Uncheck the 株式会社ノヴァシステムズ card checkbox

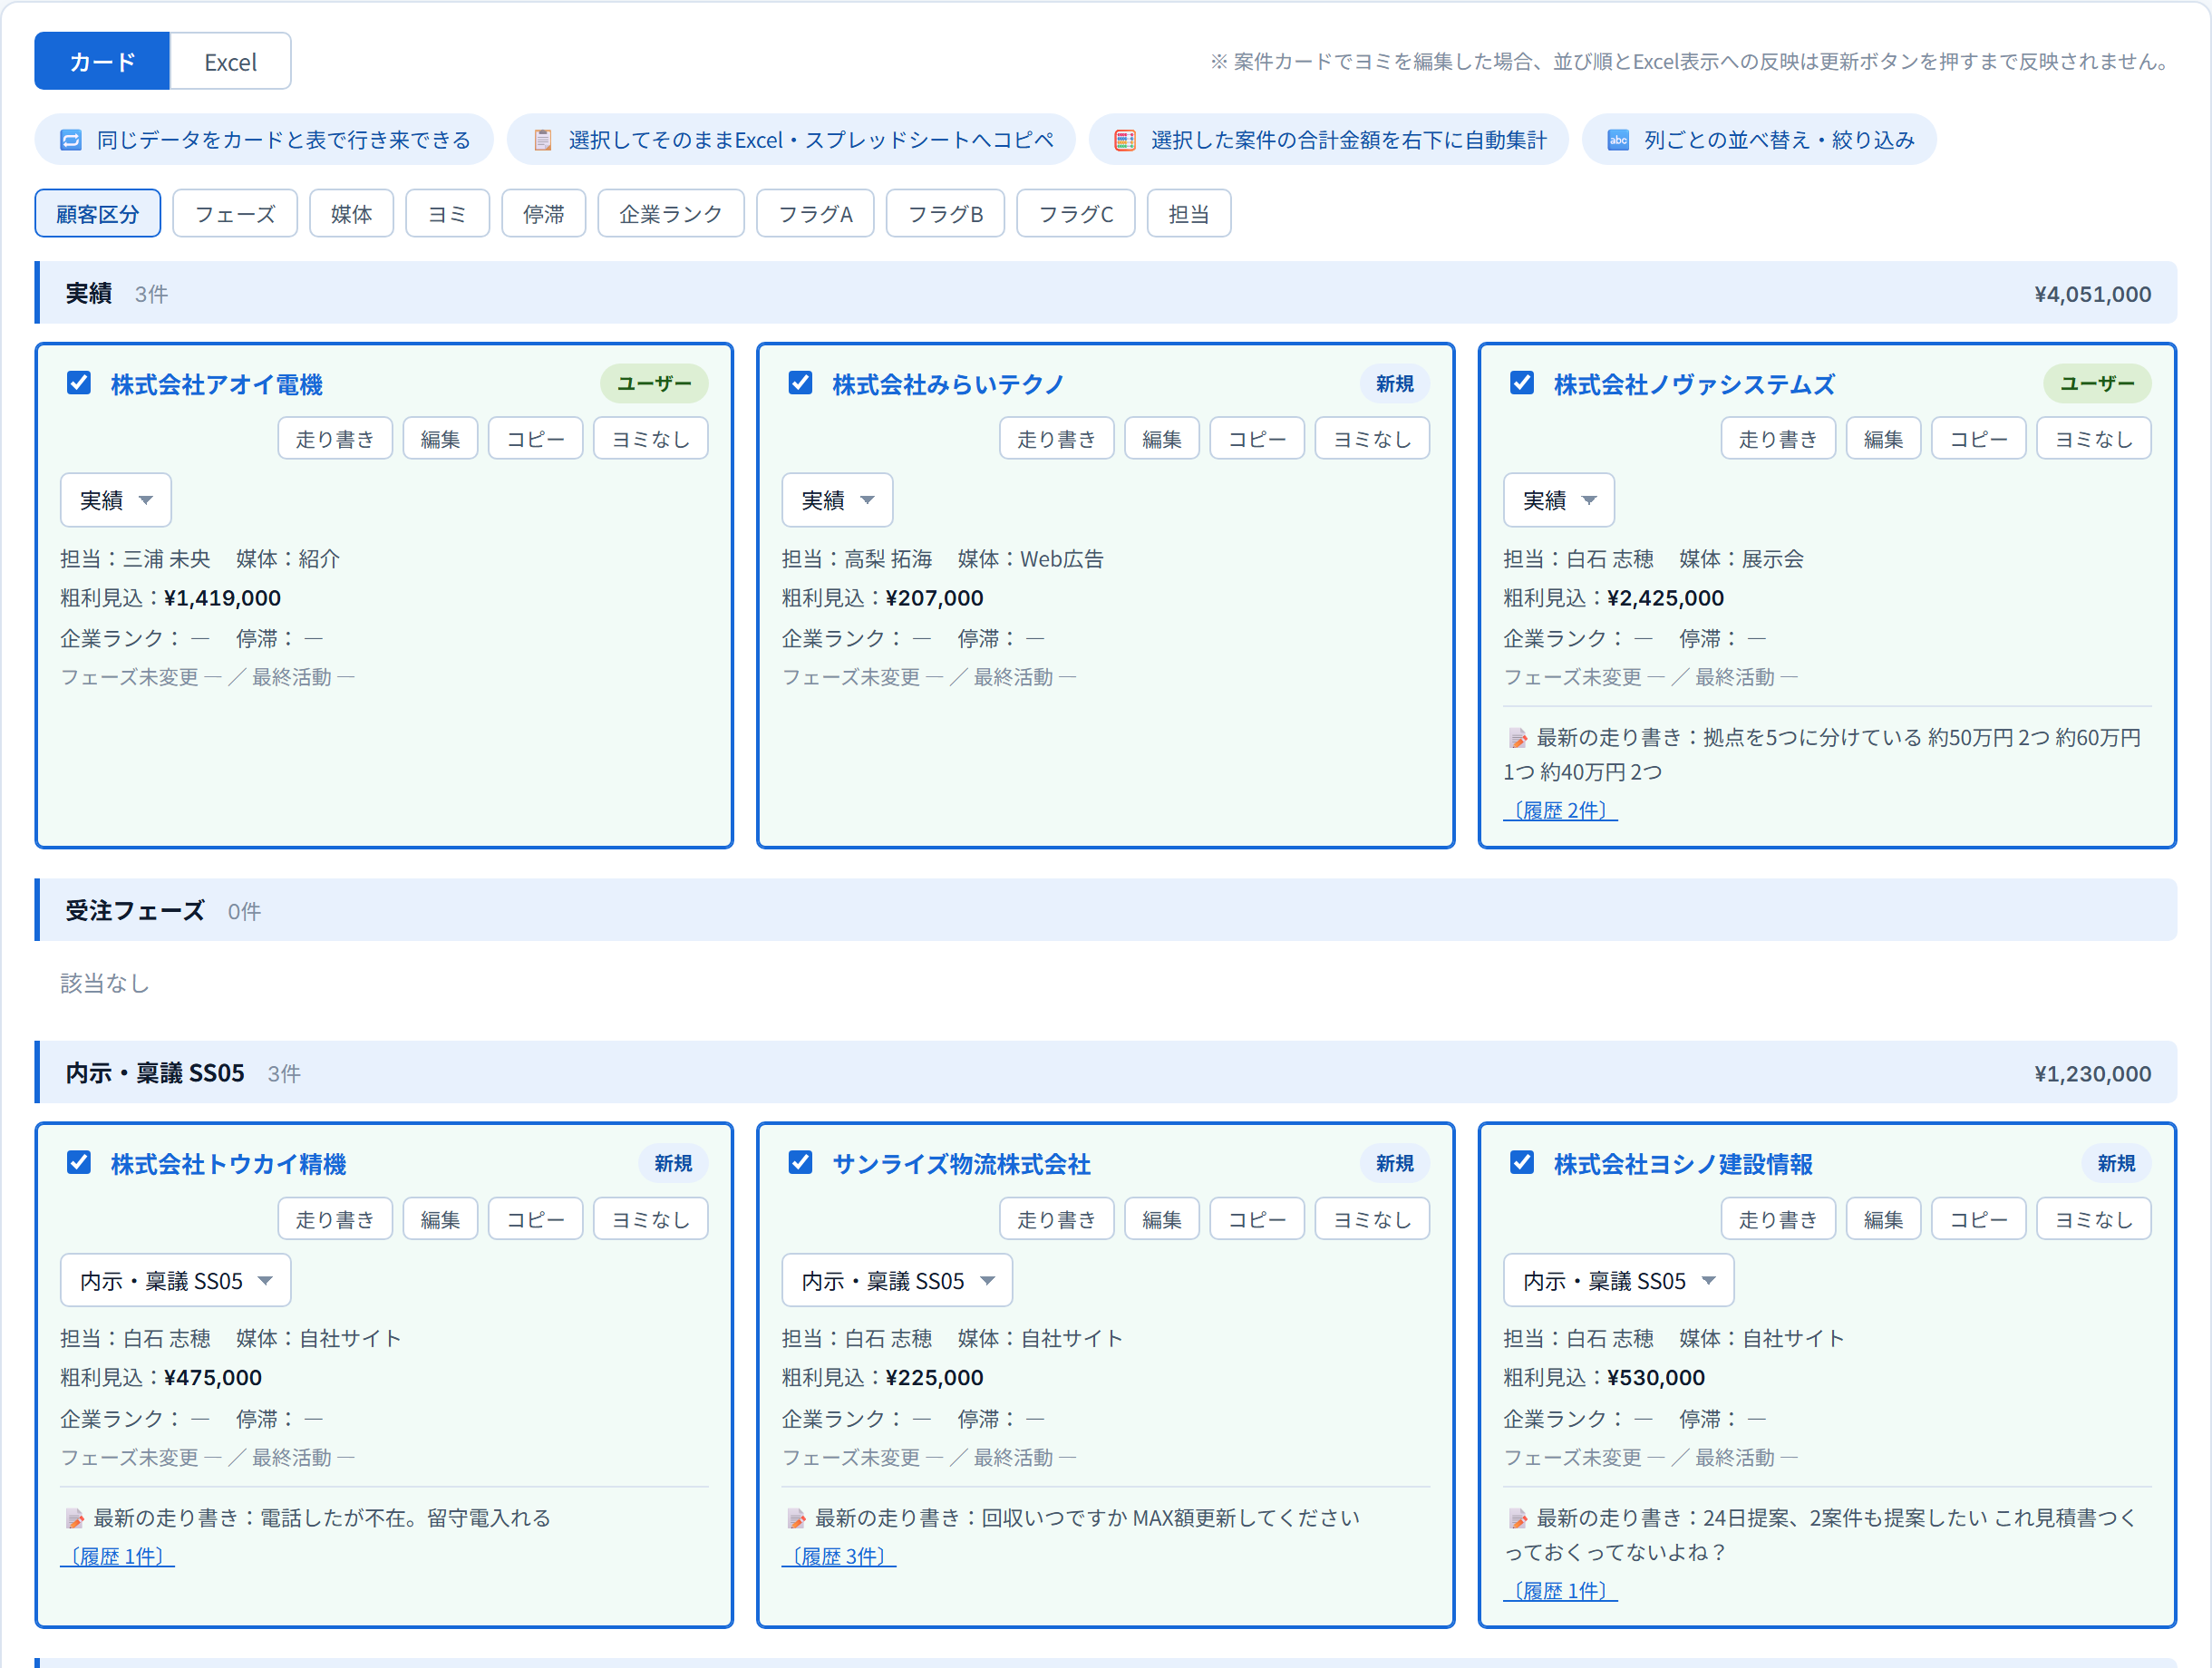(x=1522, y=383)
